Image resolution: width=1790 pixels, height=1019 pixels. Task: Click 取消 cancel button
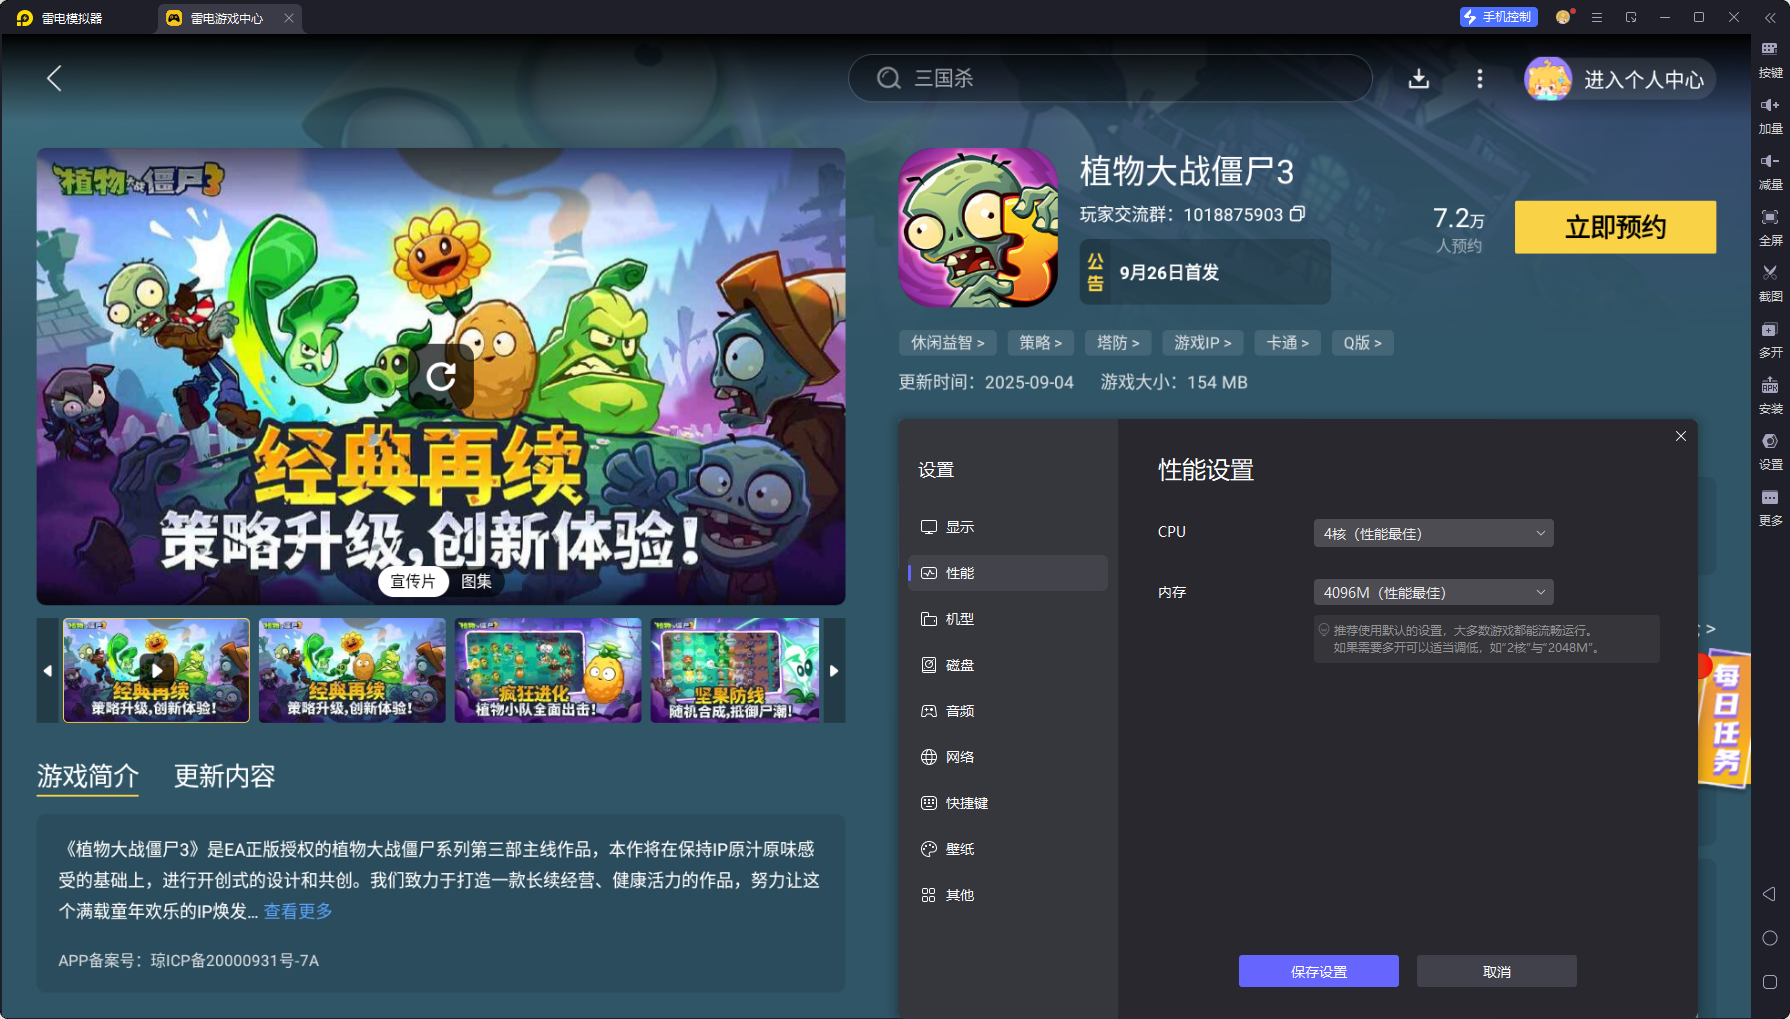[x=1496, y=971]
